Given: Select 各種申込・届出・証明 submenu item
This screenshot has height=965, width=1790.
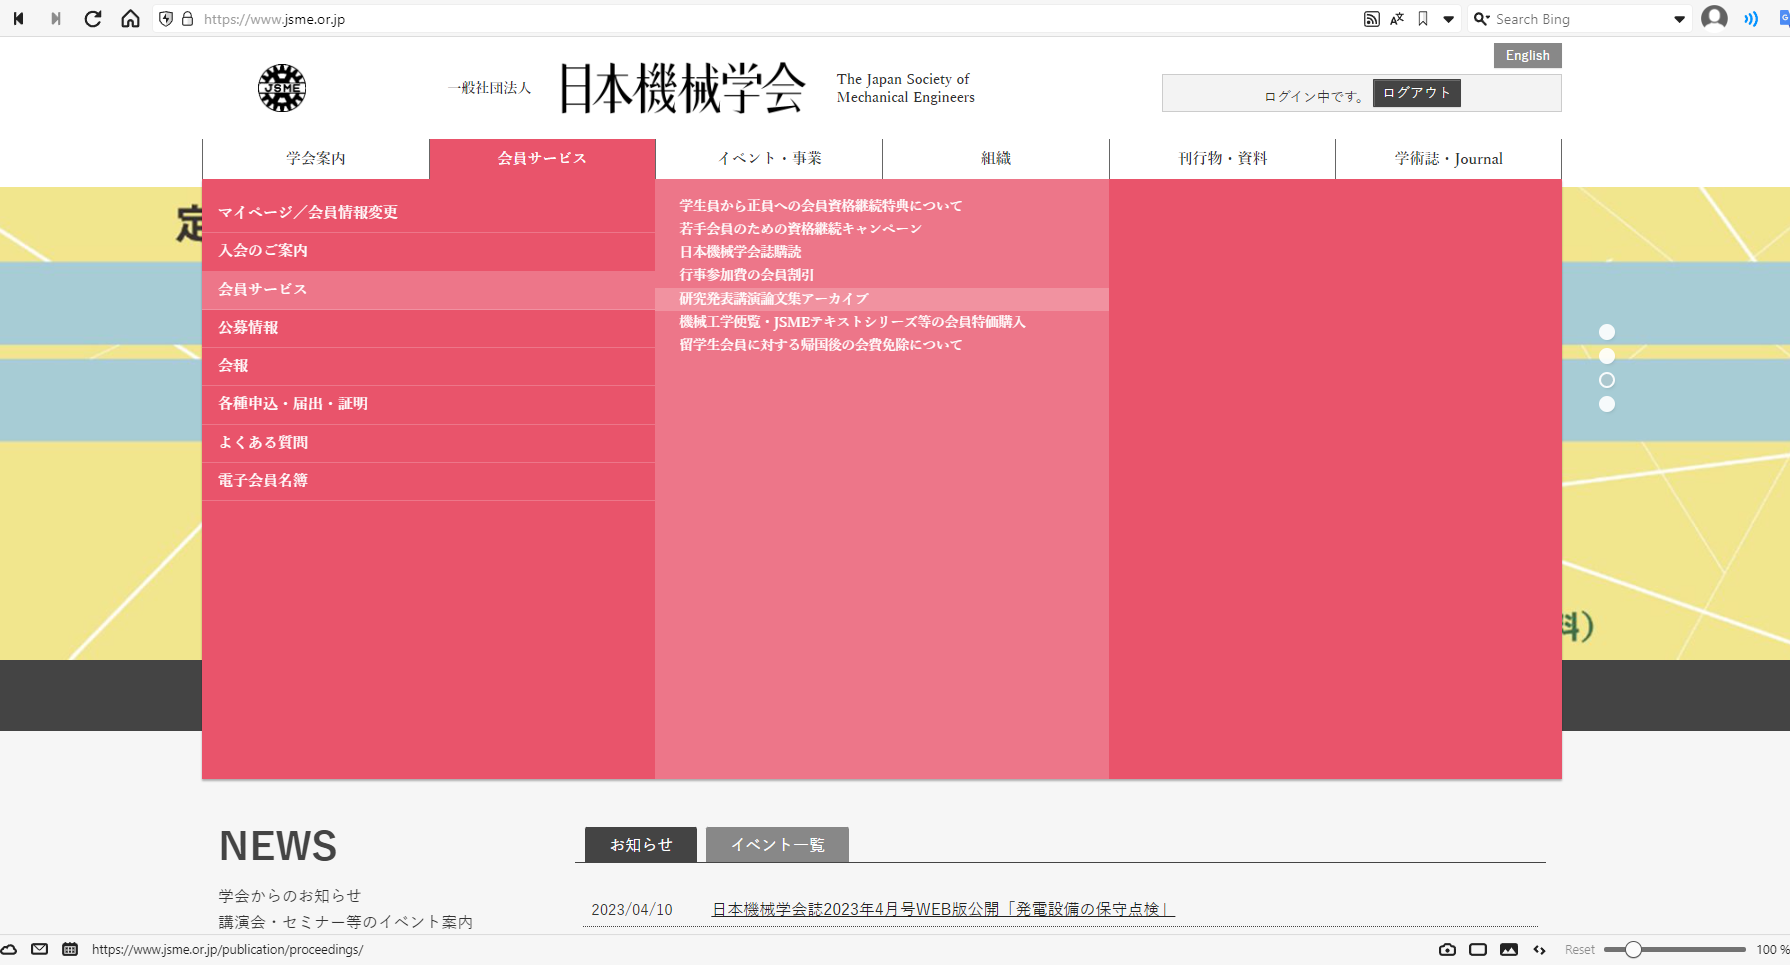Looking at the screenshot, I should click(428, 404).
